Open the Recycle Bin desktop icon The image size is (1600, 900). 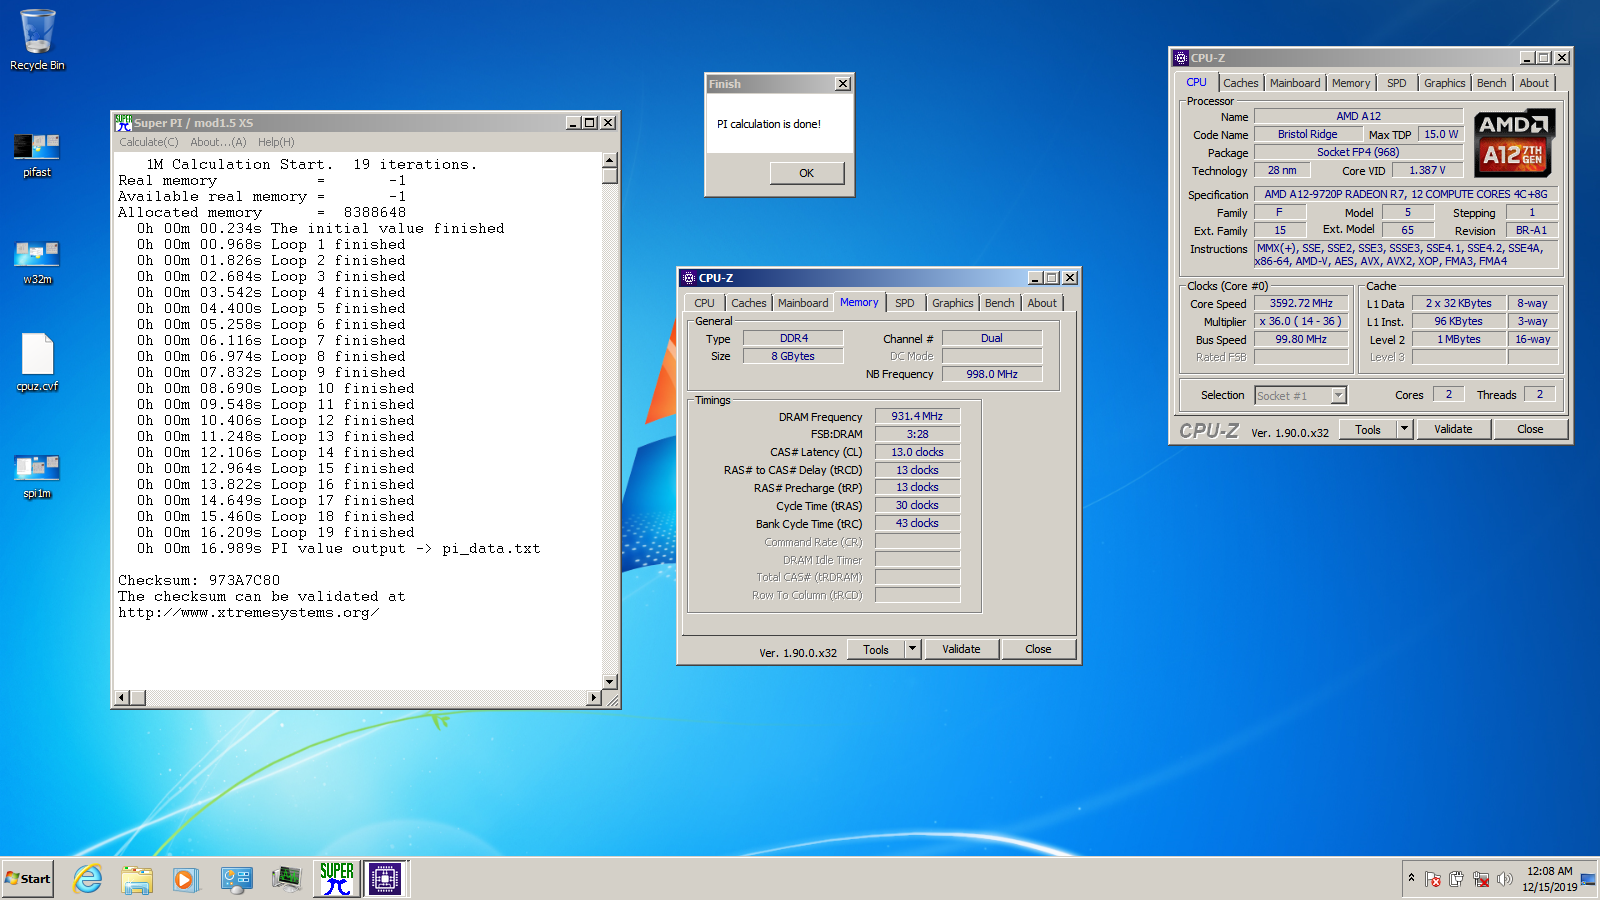coord(37,40)
